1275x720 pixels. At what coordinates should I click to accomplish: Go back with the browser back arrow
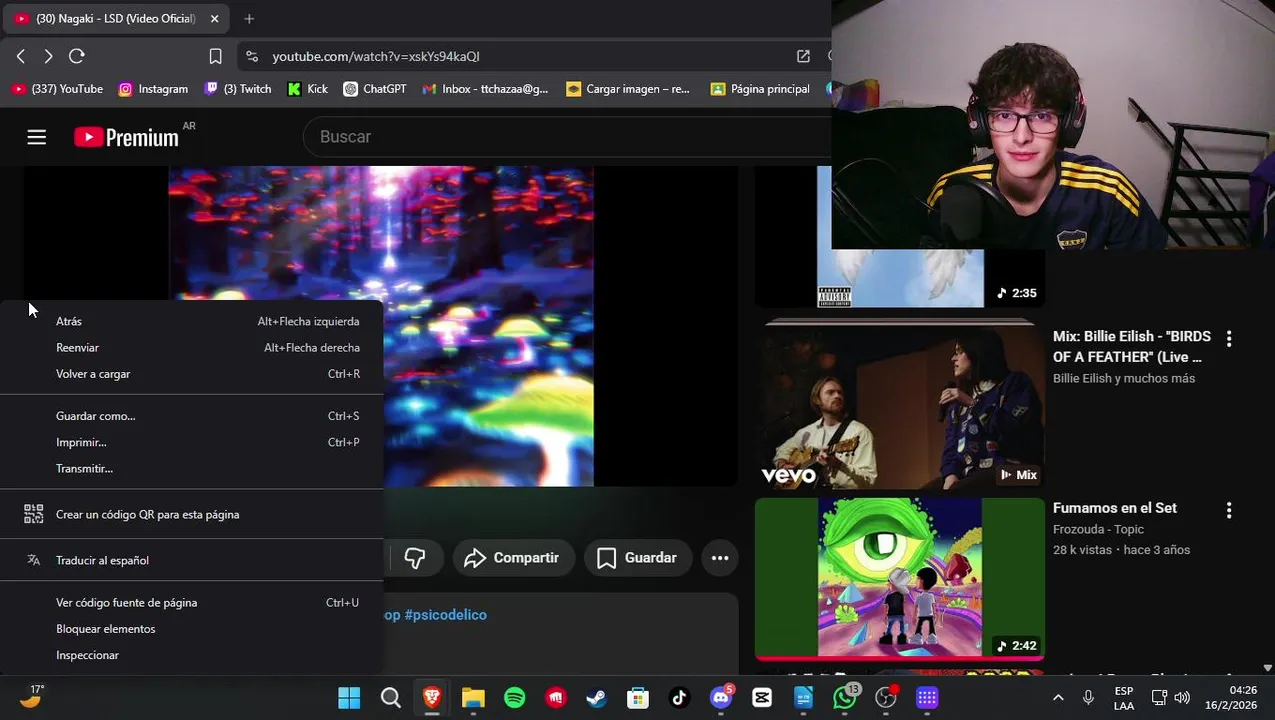tap(21, 56)
